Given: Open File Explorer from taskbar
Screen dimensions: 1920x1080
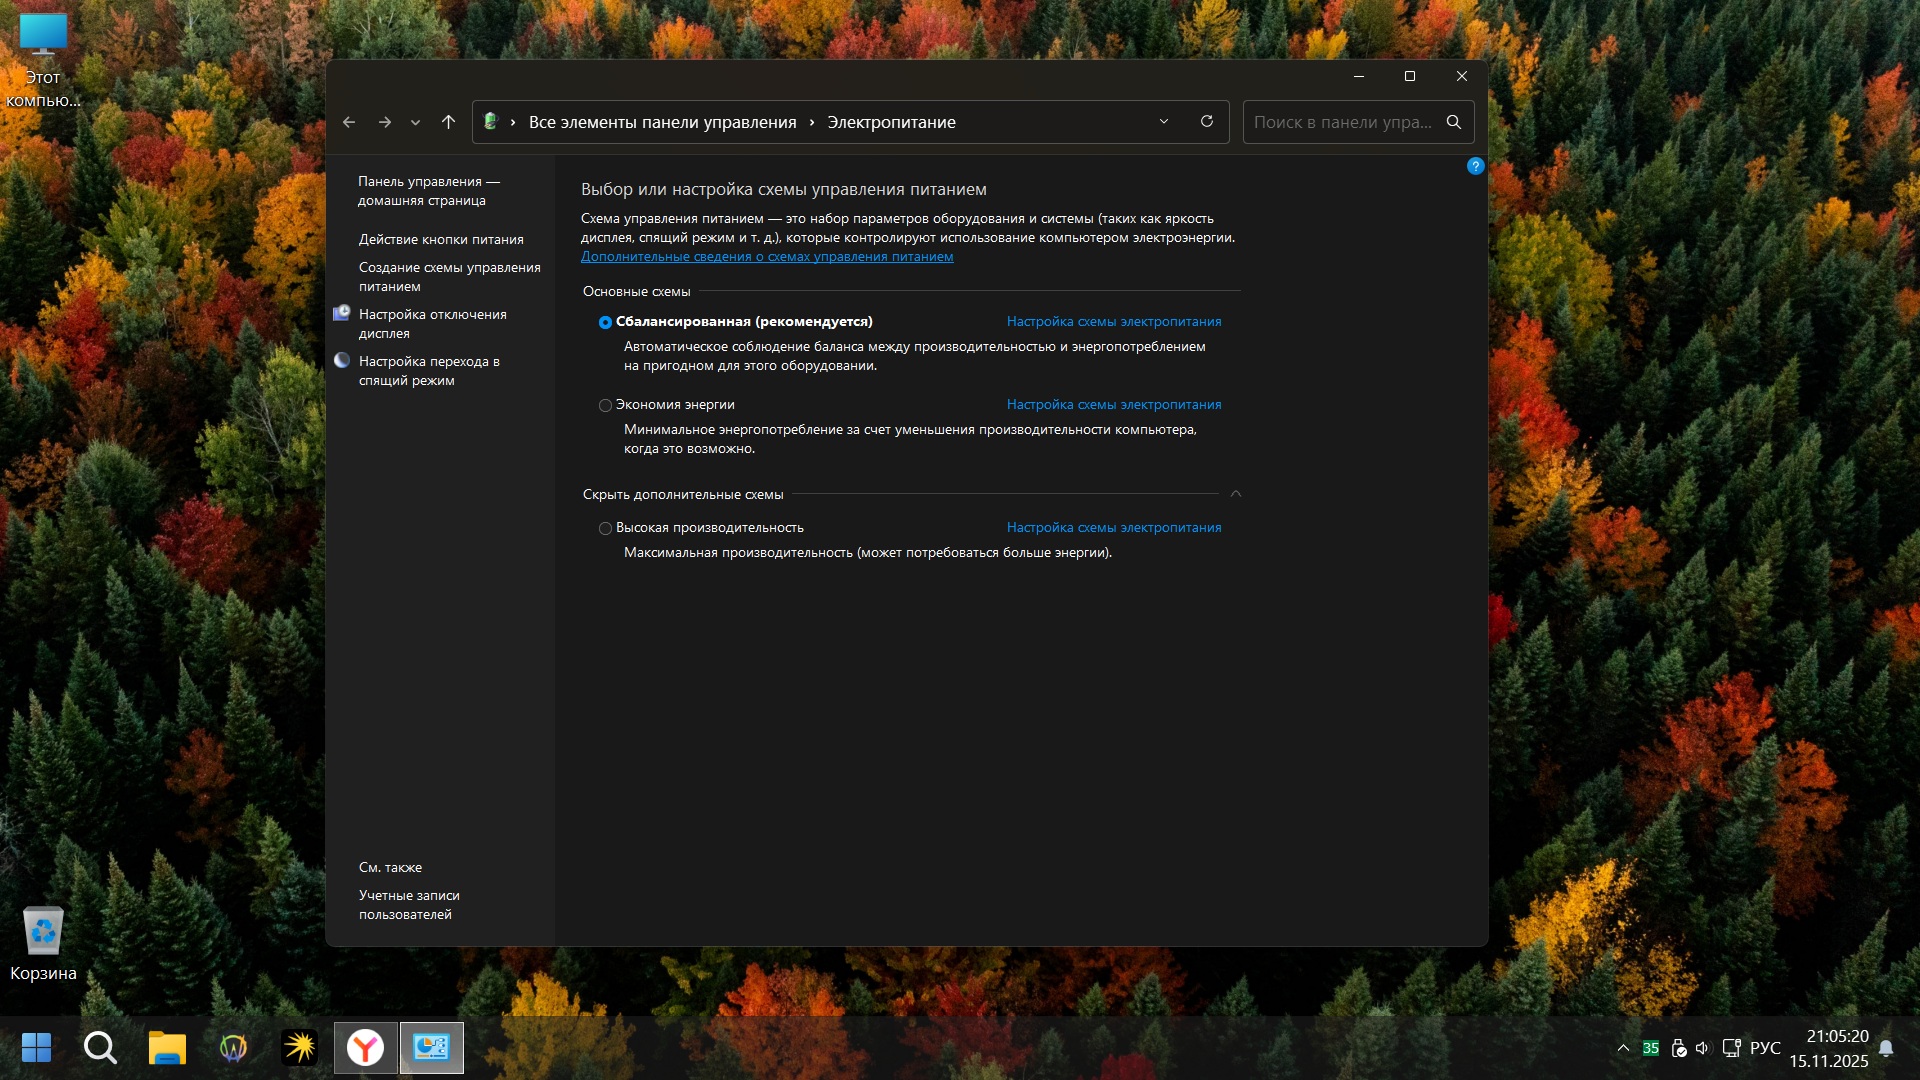Looking at the screenshot, I should coord(167,1047).
